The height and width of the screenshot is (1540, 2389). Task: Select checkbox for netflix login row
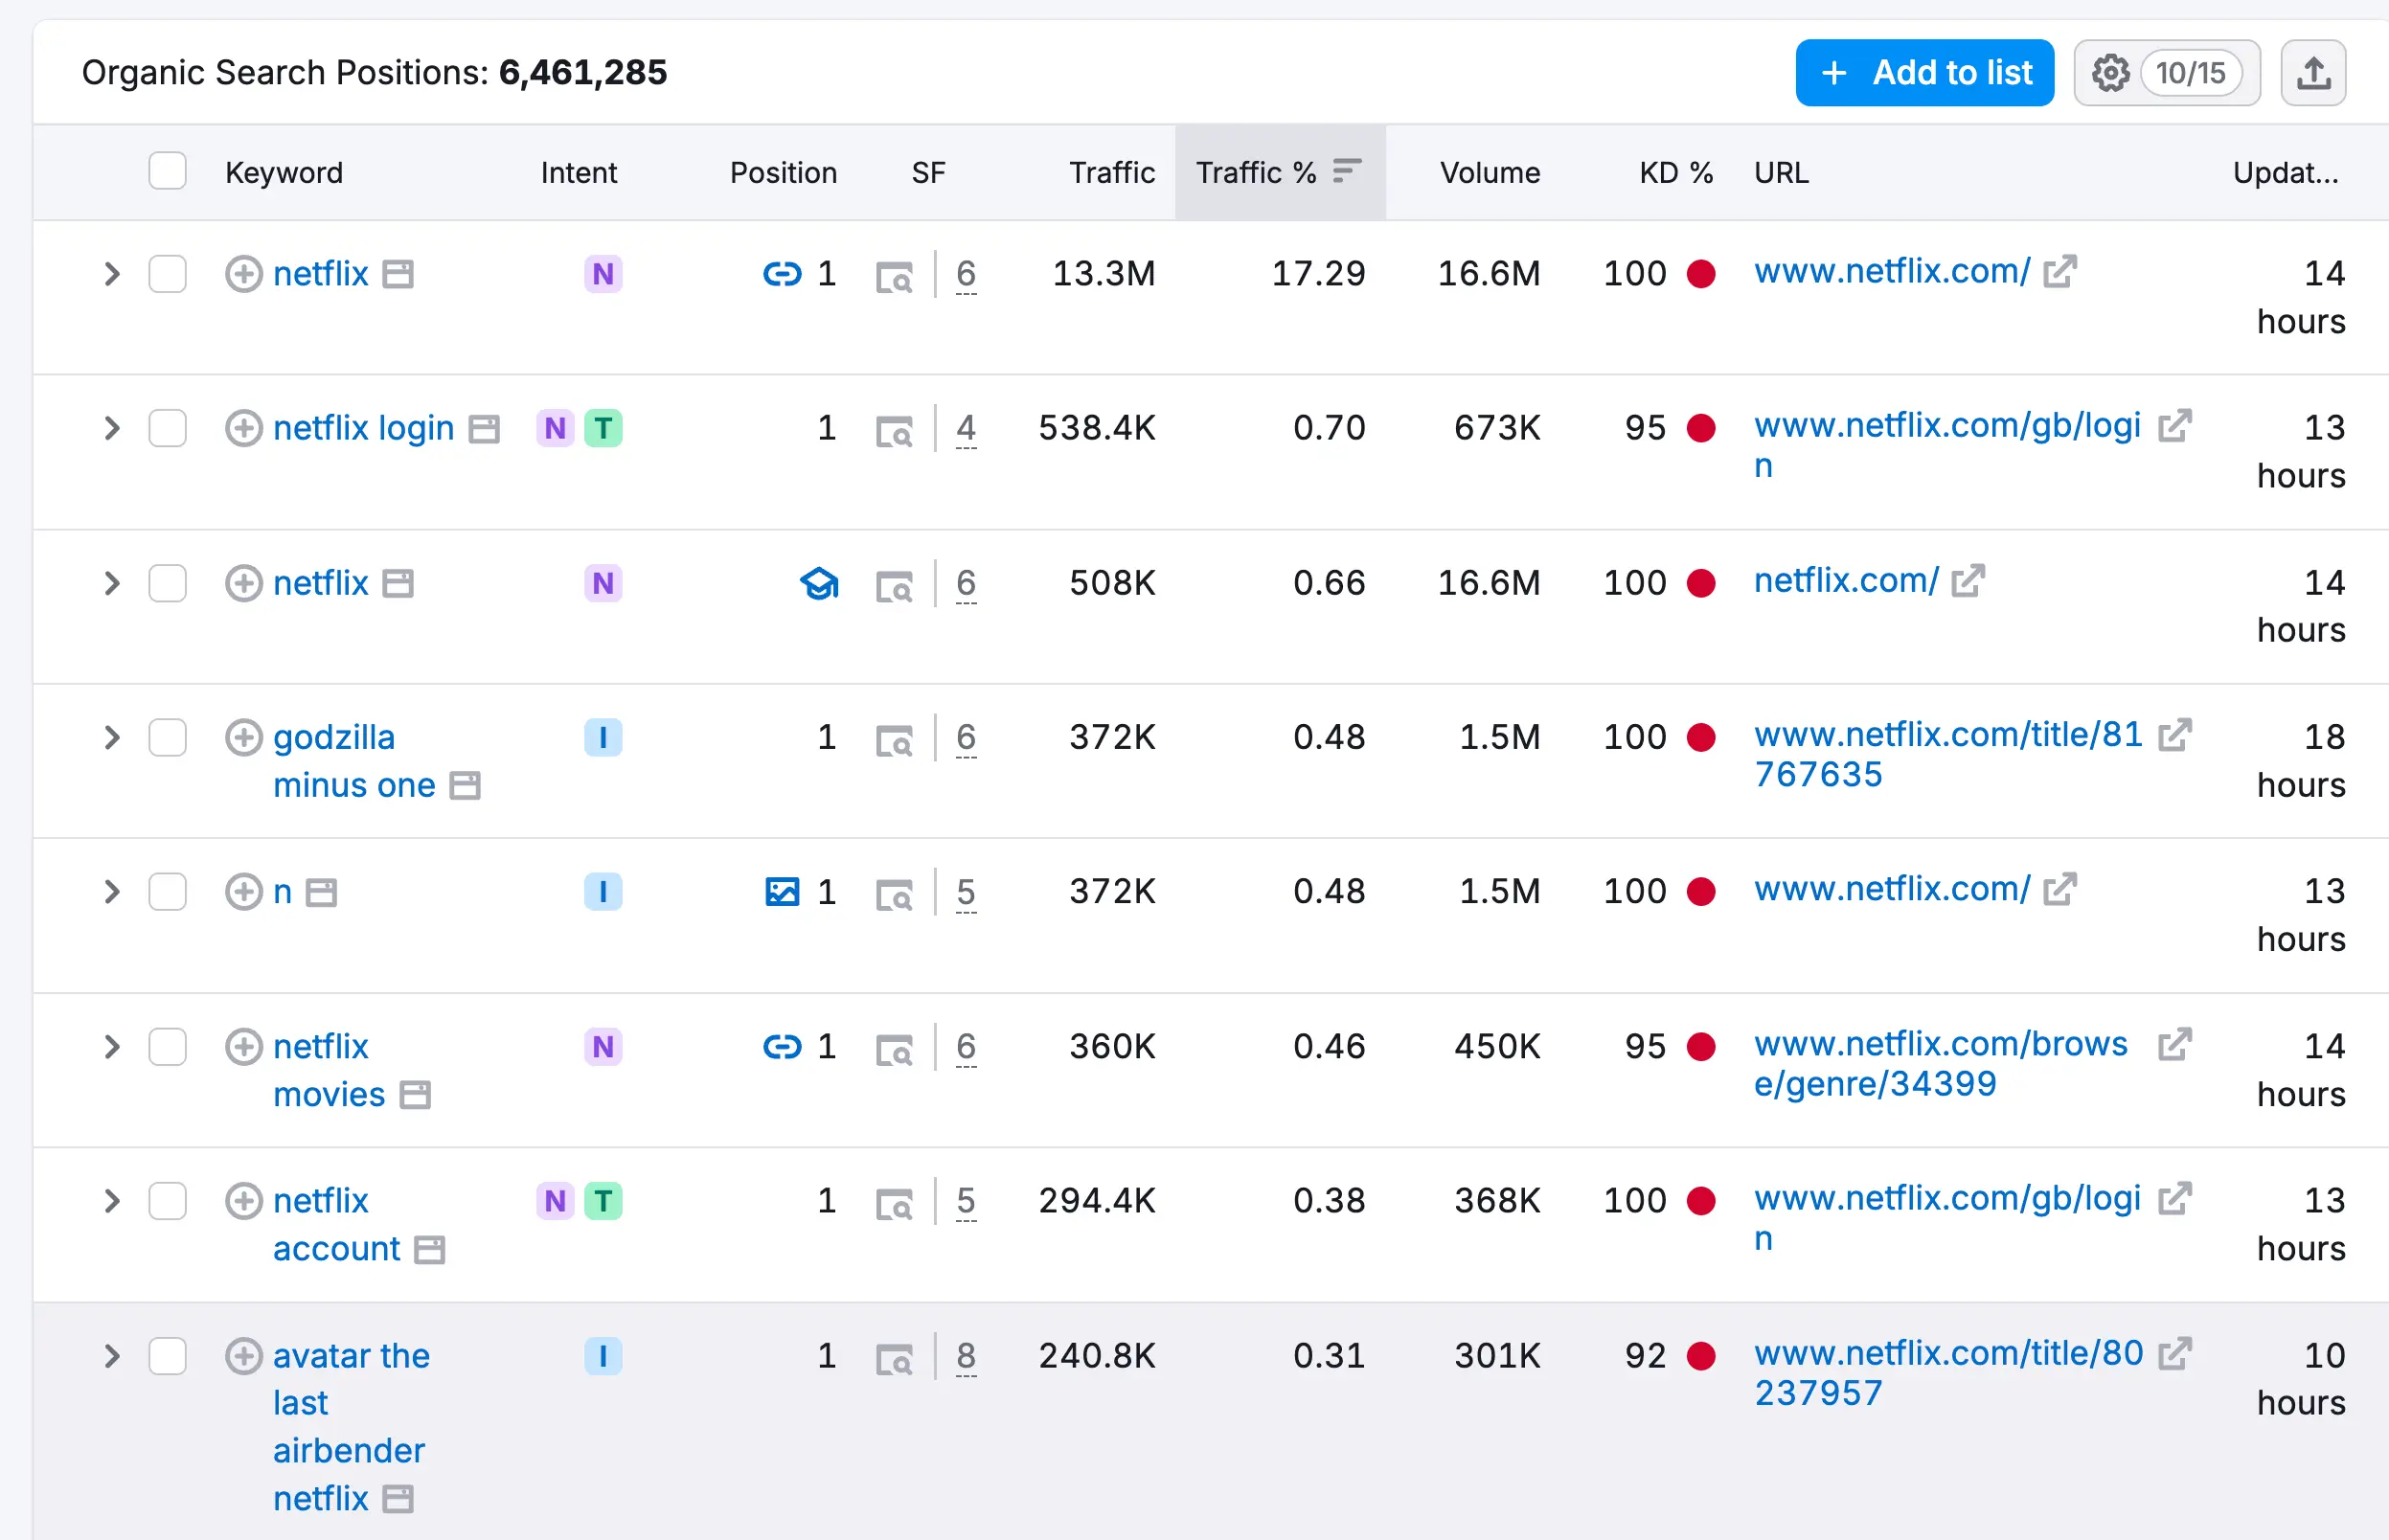point(168,429)
